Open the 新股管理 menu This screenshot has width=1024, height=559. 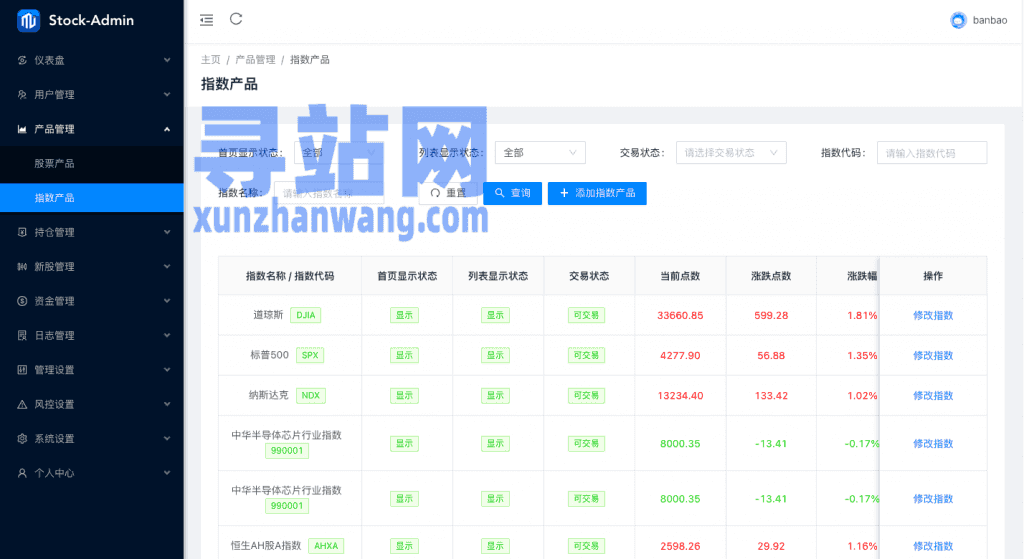click(x=91, y=266)
